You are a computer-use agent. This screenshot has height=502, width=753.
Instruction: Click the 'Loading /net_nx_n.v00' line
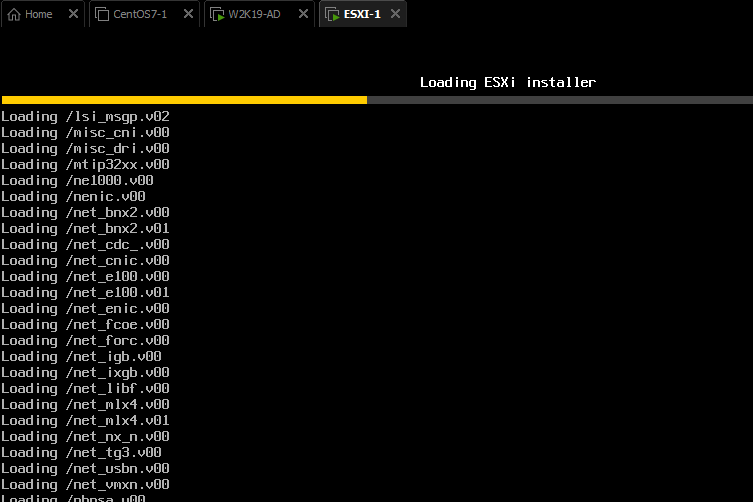click(x=85, y=437)
